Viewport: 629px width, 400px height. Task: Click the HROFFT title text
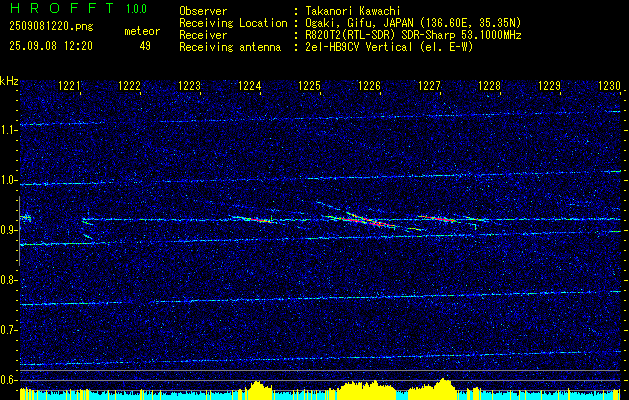62,8
